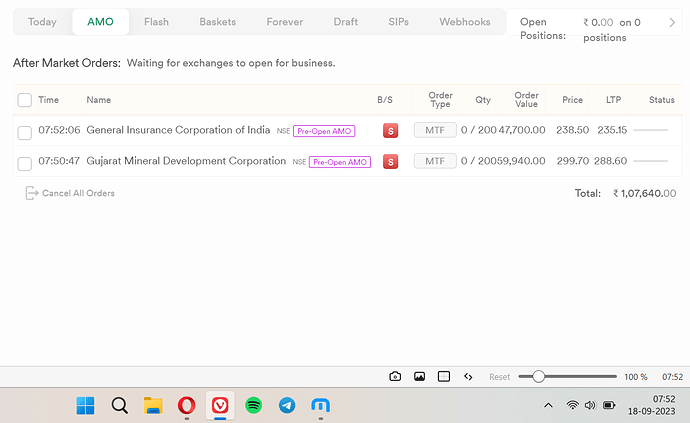The image size is (690, 423).
Task: Open the Windows Start menu
Action: pos(85,405)
